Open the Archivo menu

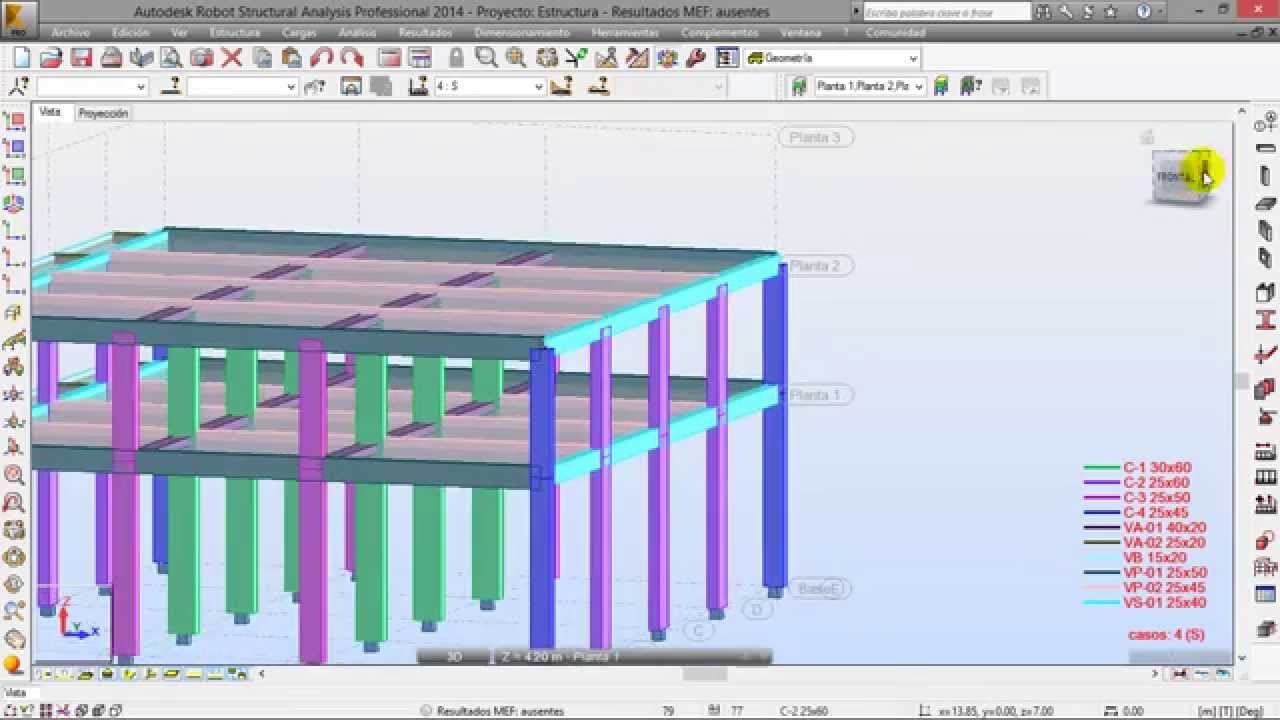click(x=70, y=33)
